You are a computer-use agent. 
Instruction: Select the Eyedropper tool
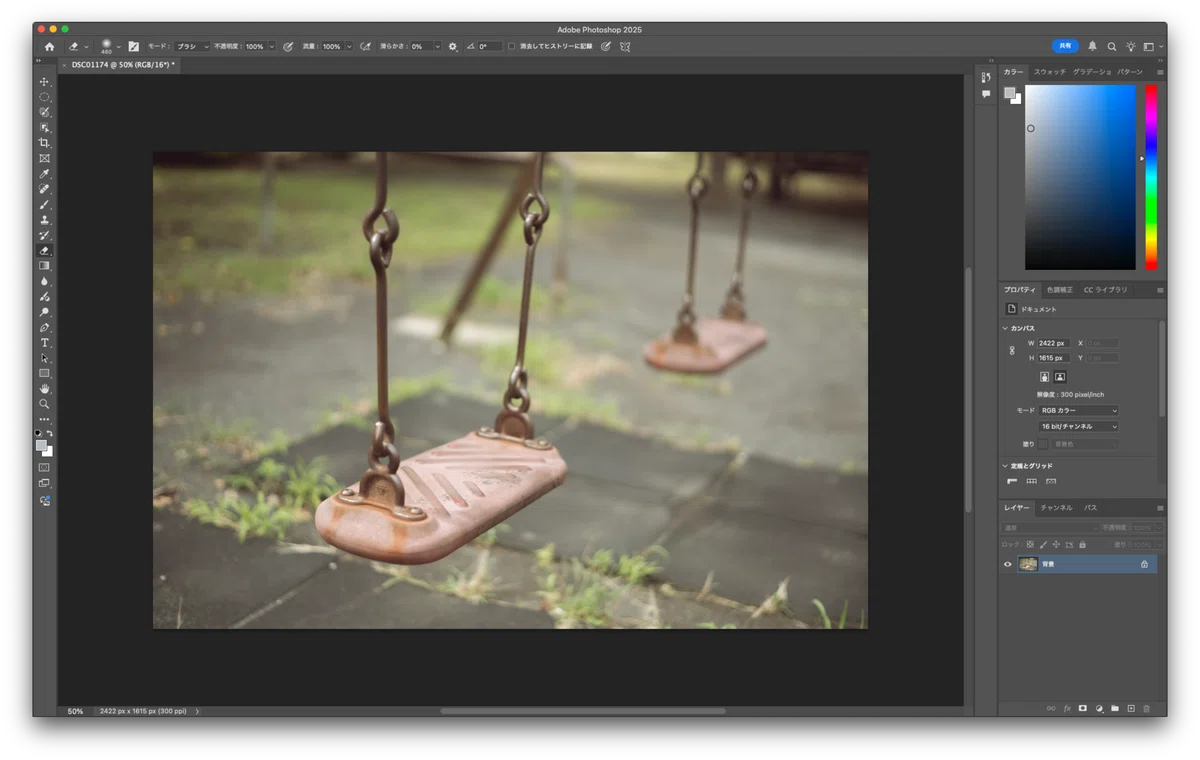click(44, 174)
